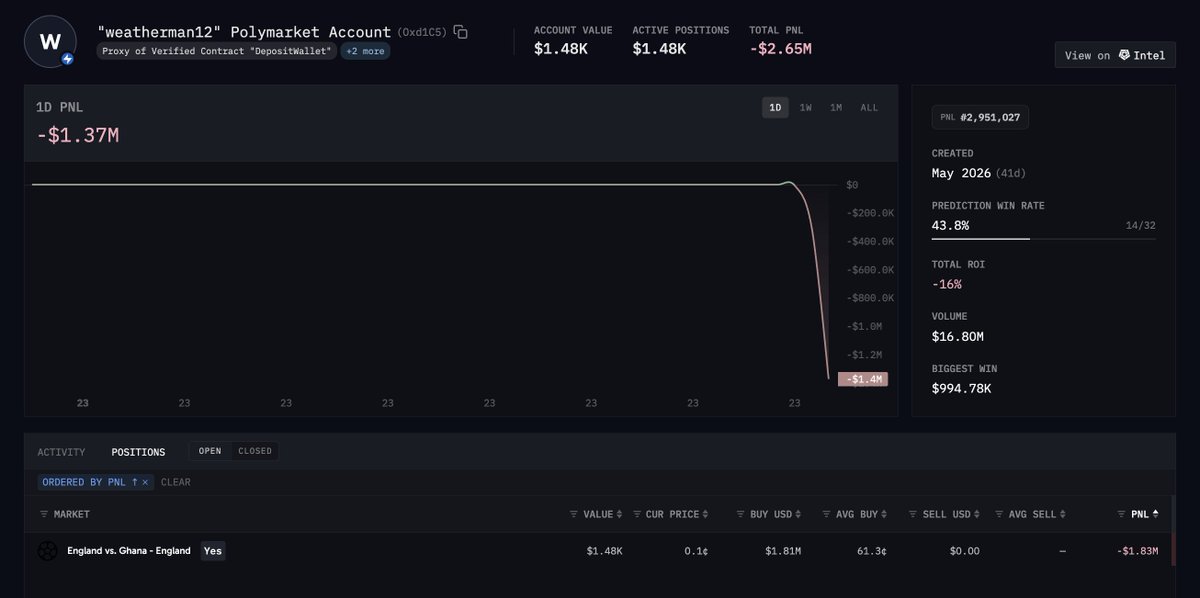Remove the ORDERED BY PNL chip via x
1200x598 pixels.
(x=145, y=482)
